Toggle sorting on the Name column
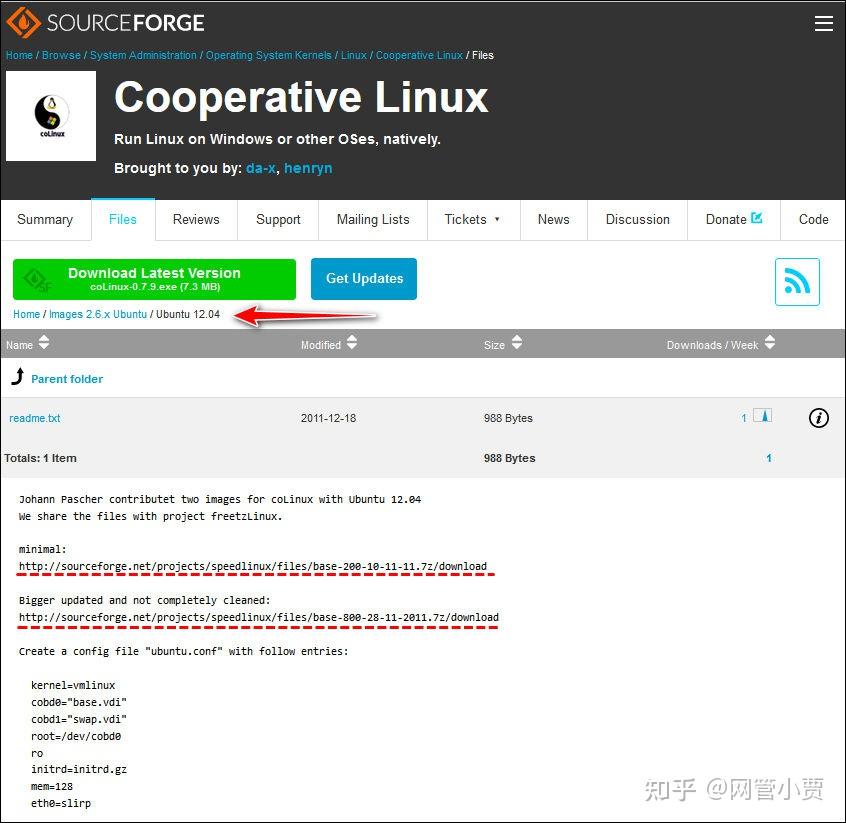Screen dimensions: 846x823 point(44,343)
